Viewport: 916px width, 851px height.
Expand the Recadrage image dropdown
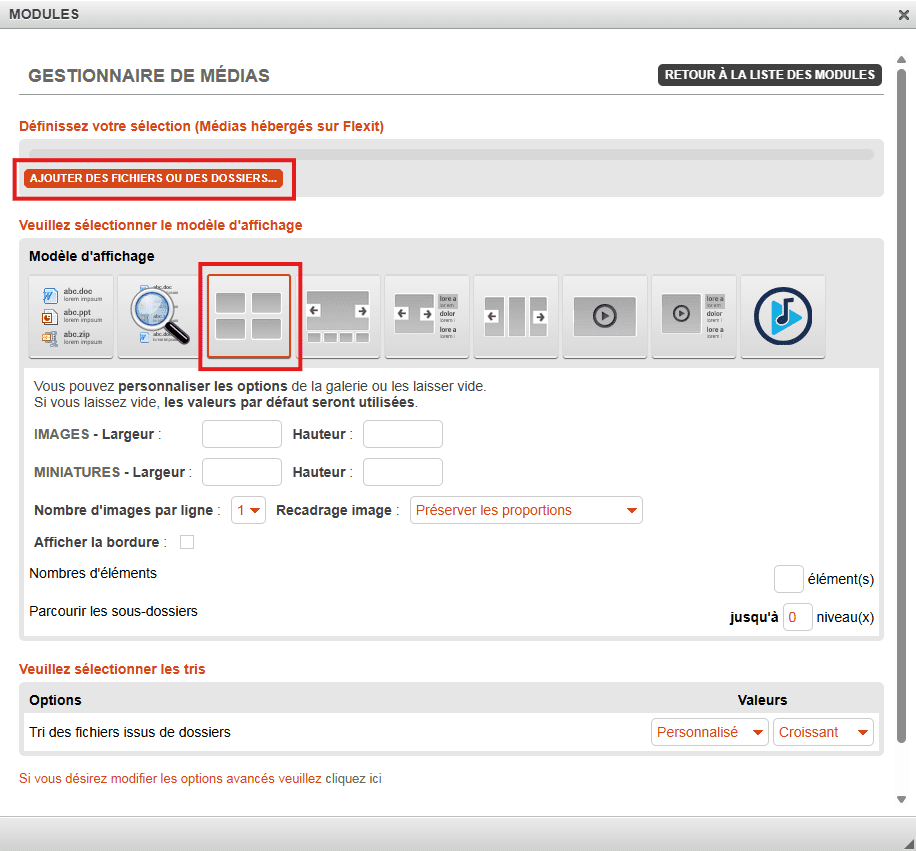click(x=526, y=510)
